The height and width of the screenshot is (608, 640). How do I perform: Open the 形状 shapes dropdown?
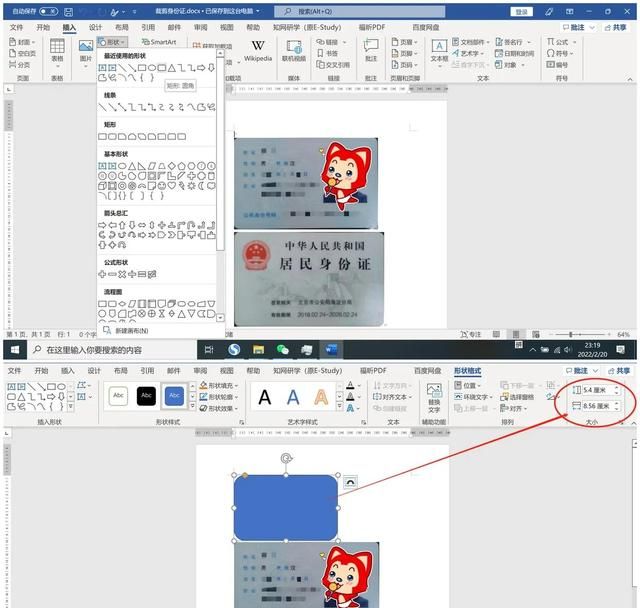(114, 42)
